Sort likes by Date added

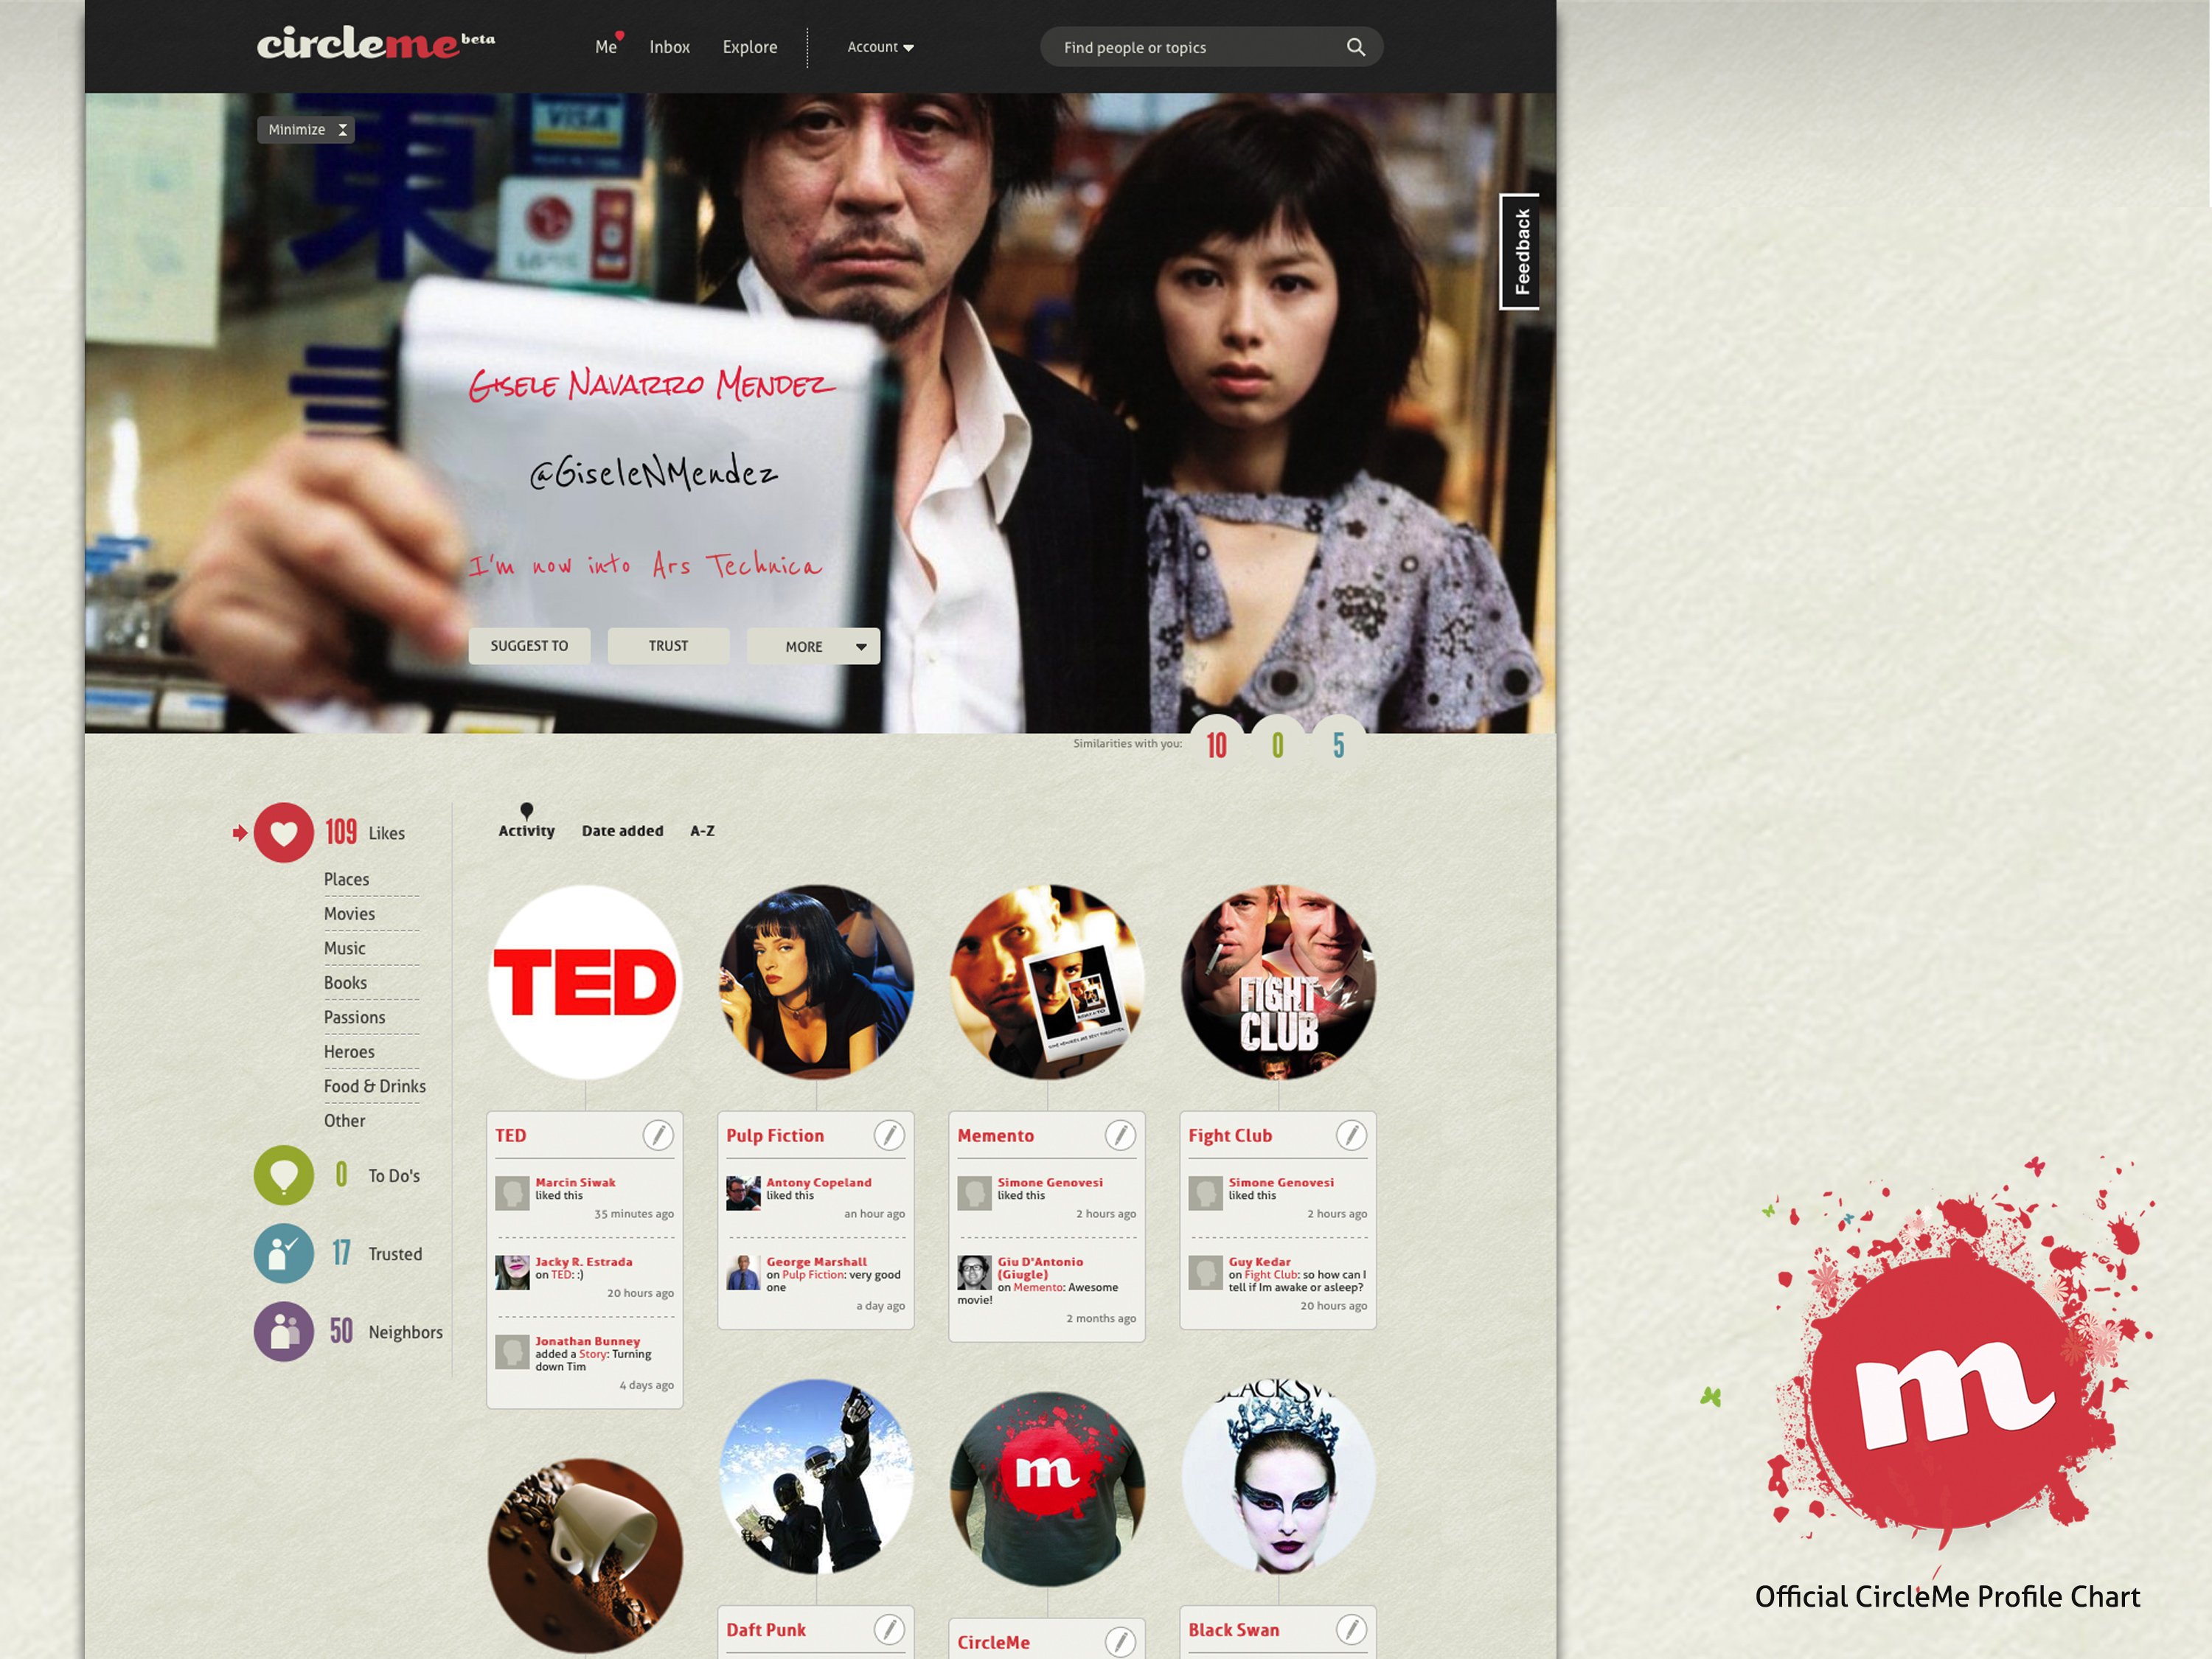pos(622,830)
